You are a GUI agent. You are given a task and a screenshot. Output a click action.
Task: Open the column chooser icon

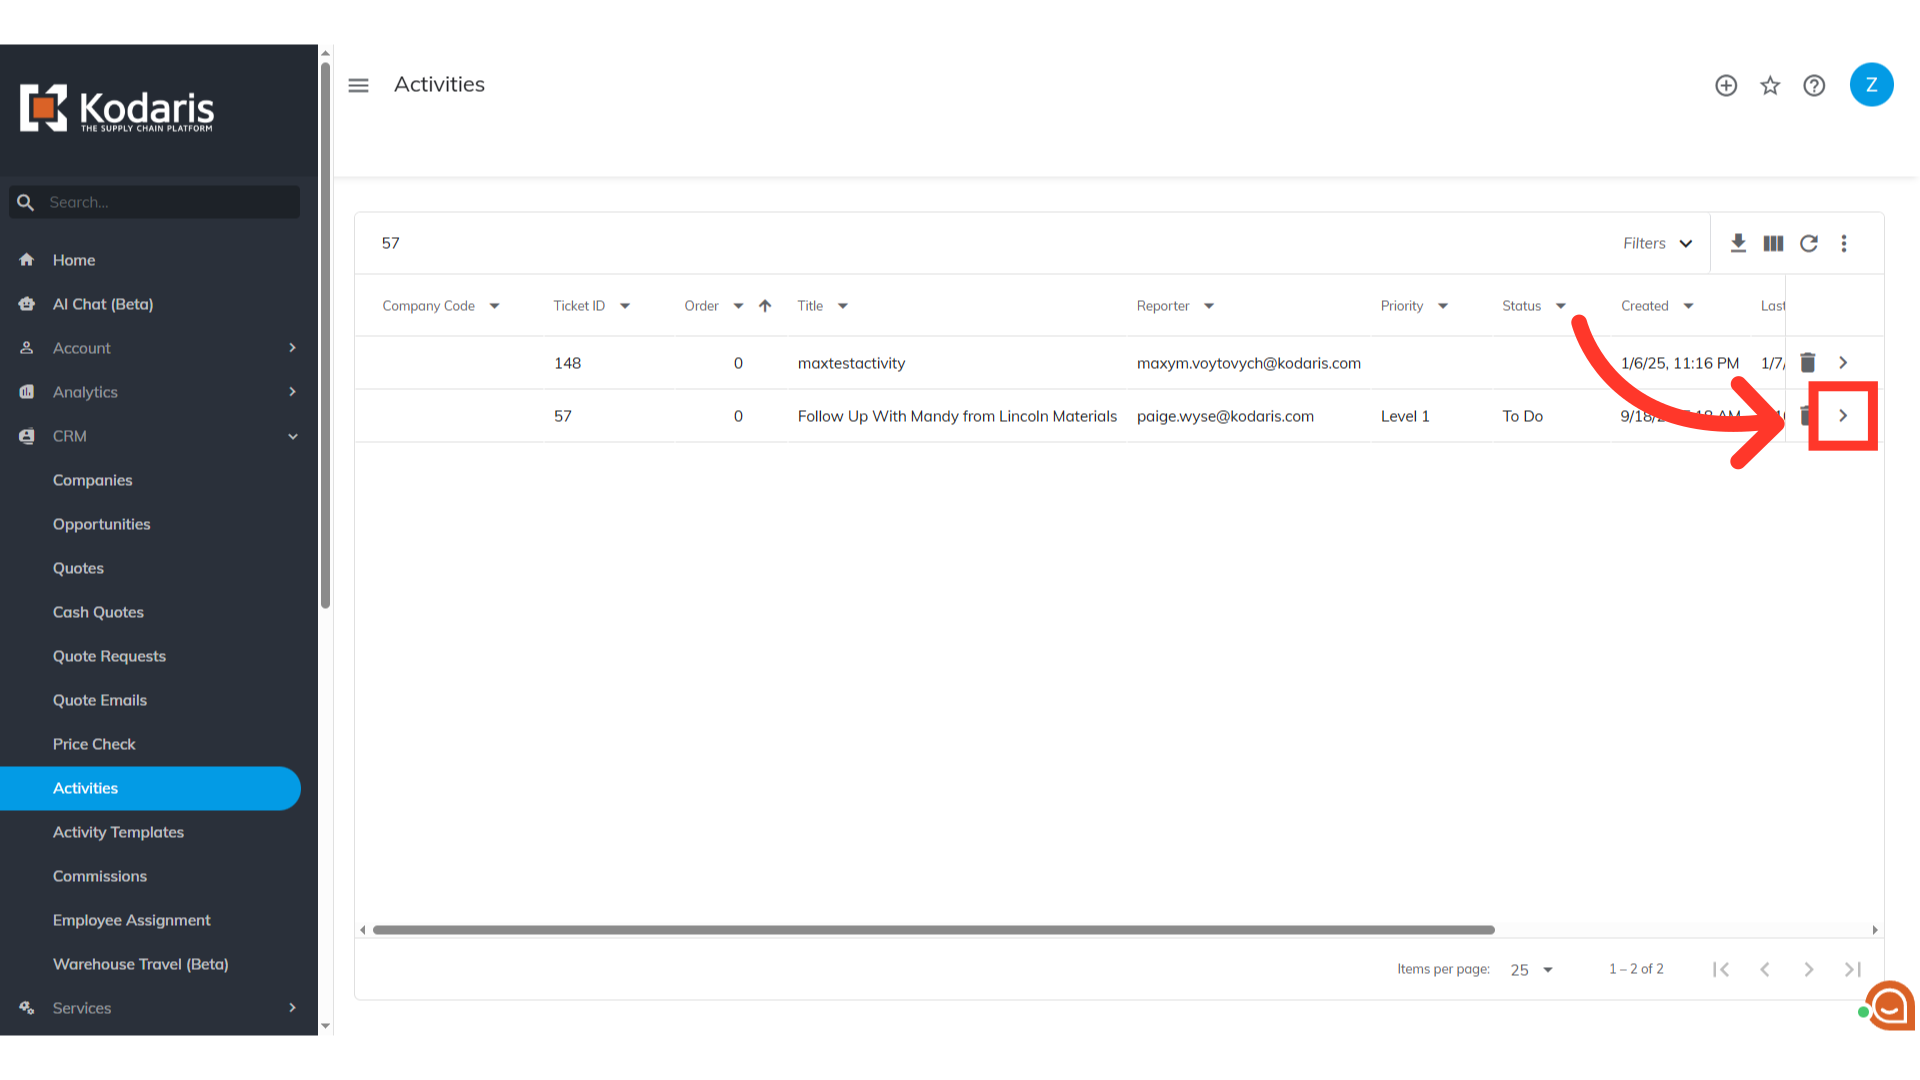point(1773,243)
